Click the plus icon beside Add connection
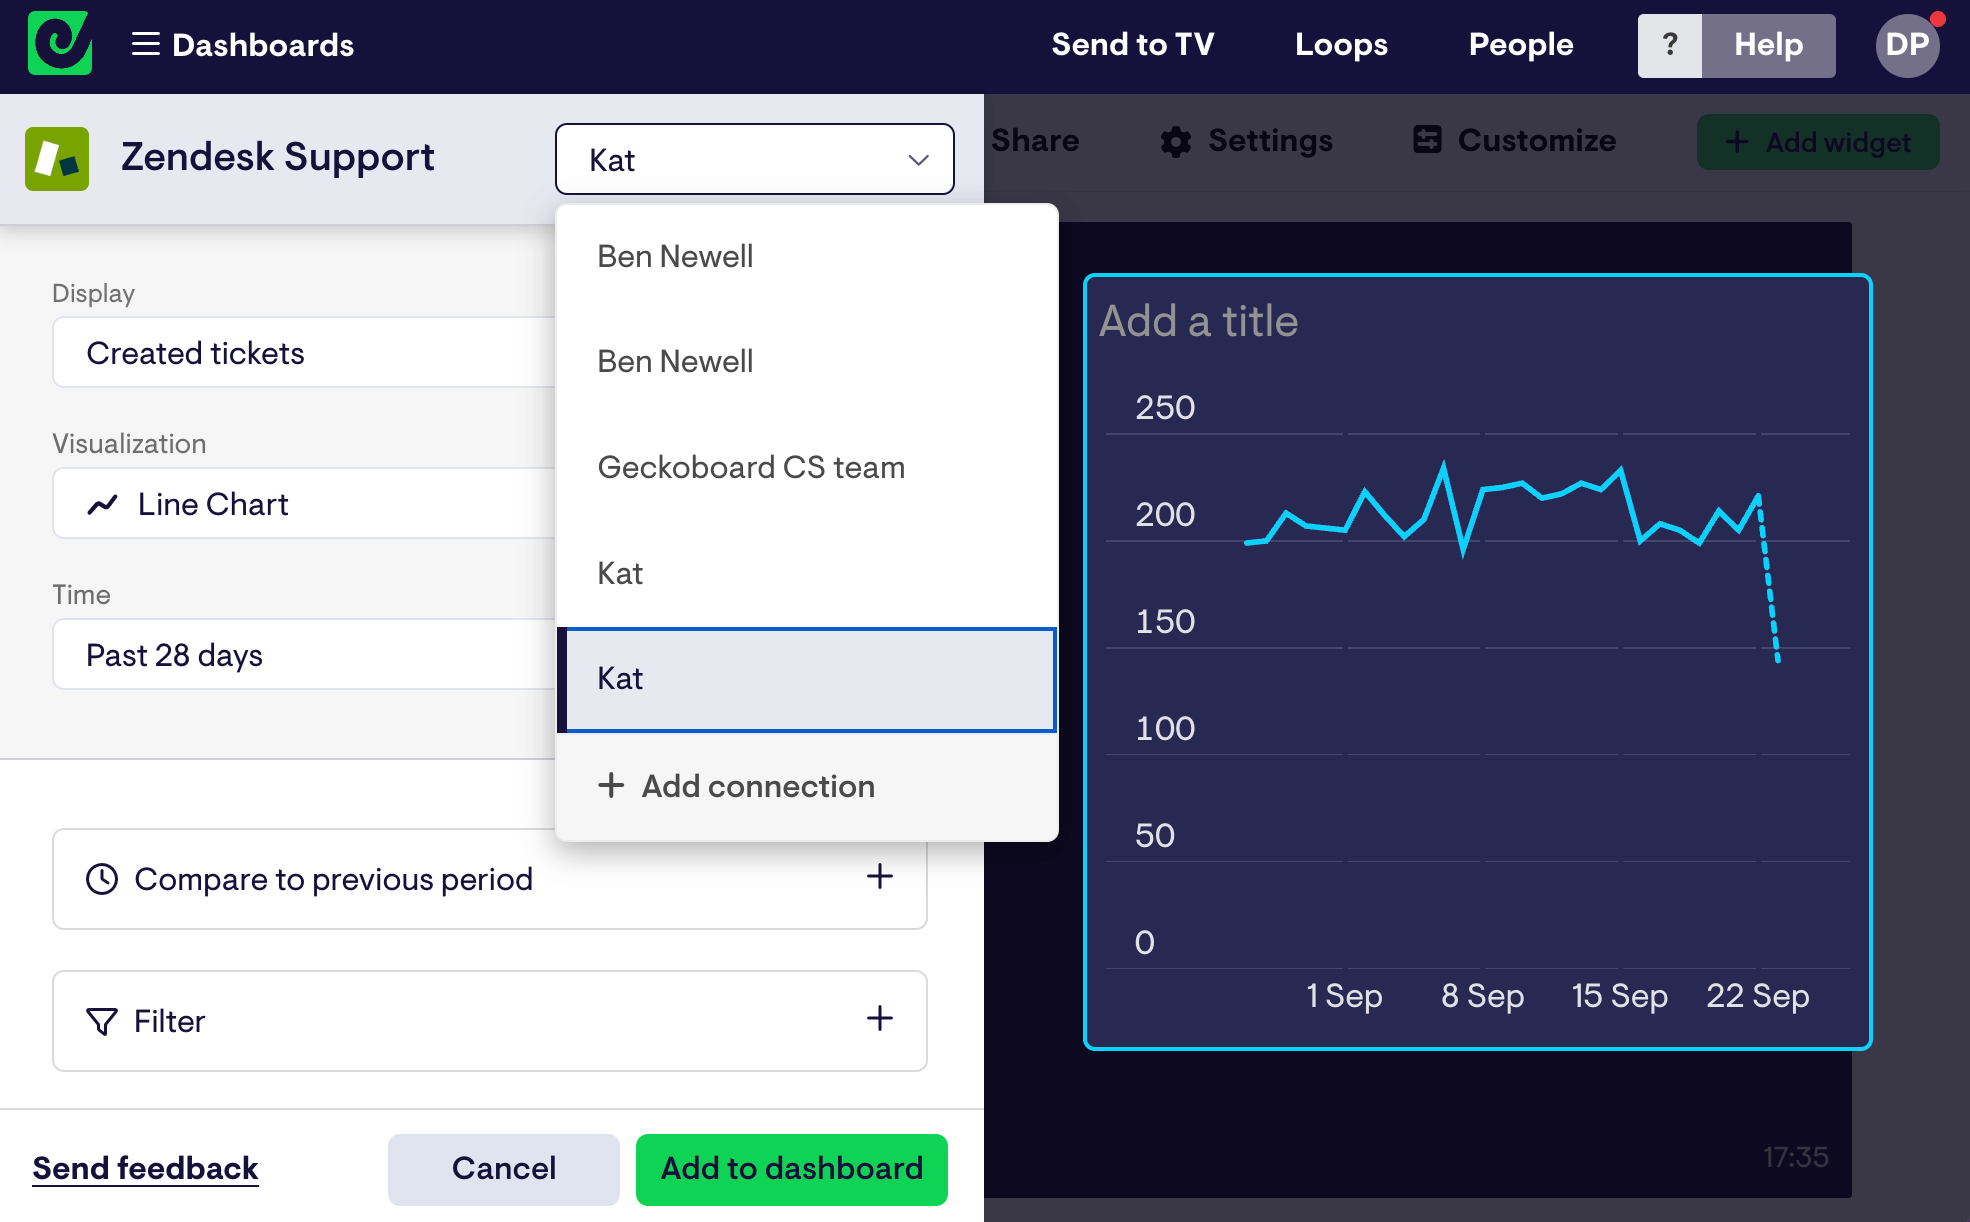The image size is (1970, 1222). [x=611, y=785]
